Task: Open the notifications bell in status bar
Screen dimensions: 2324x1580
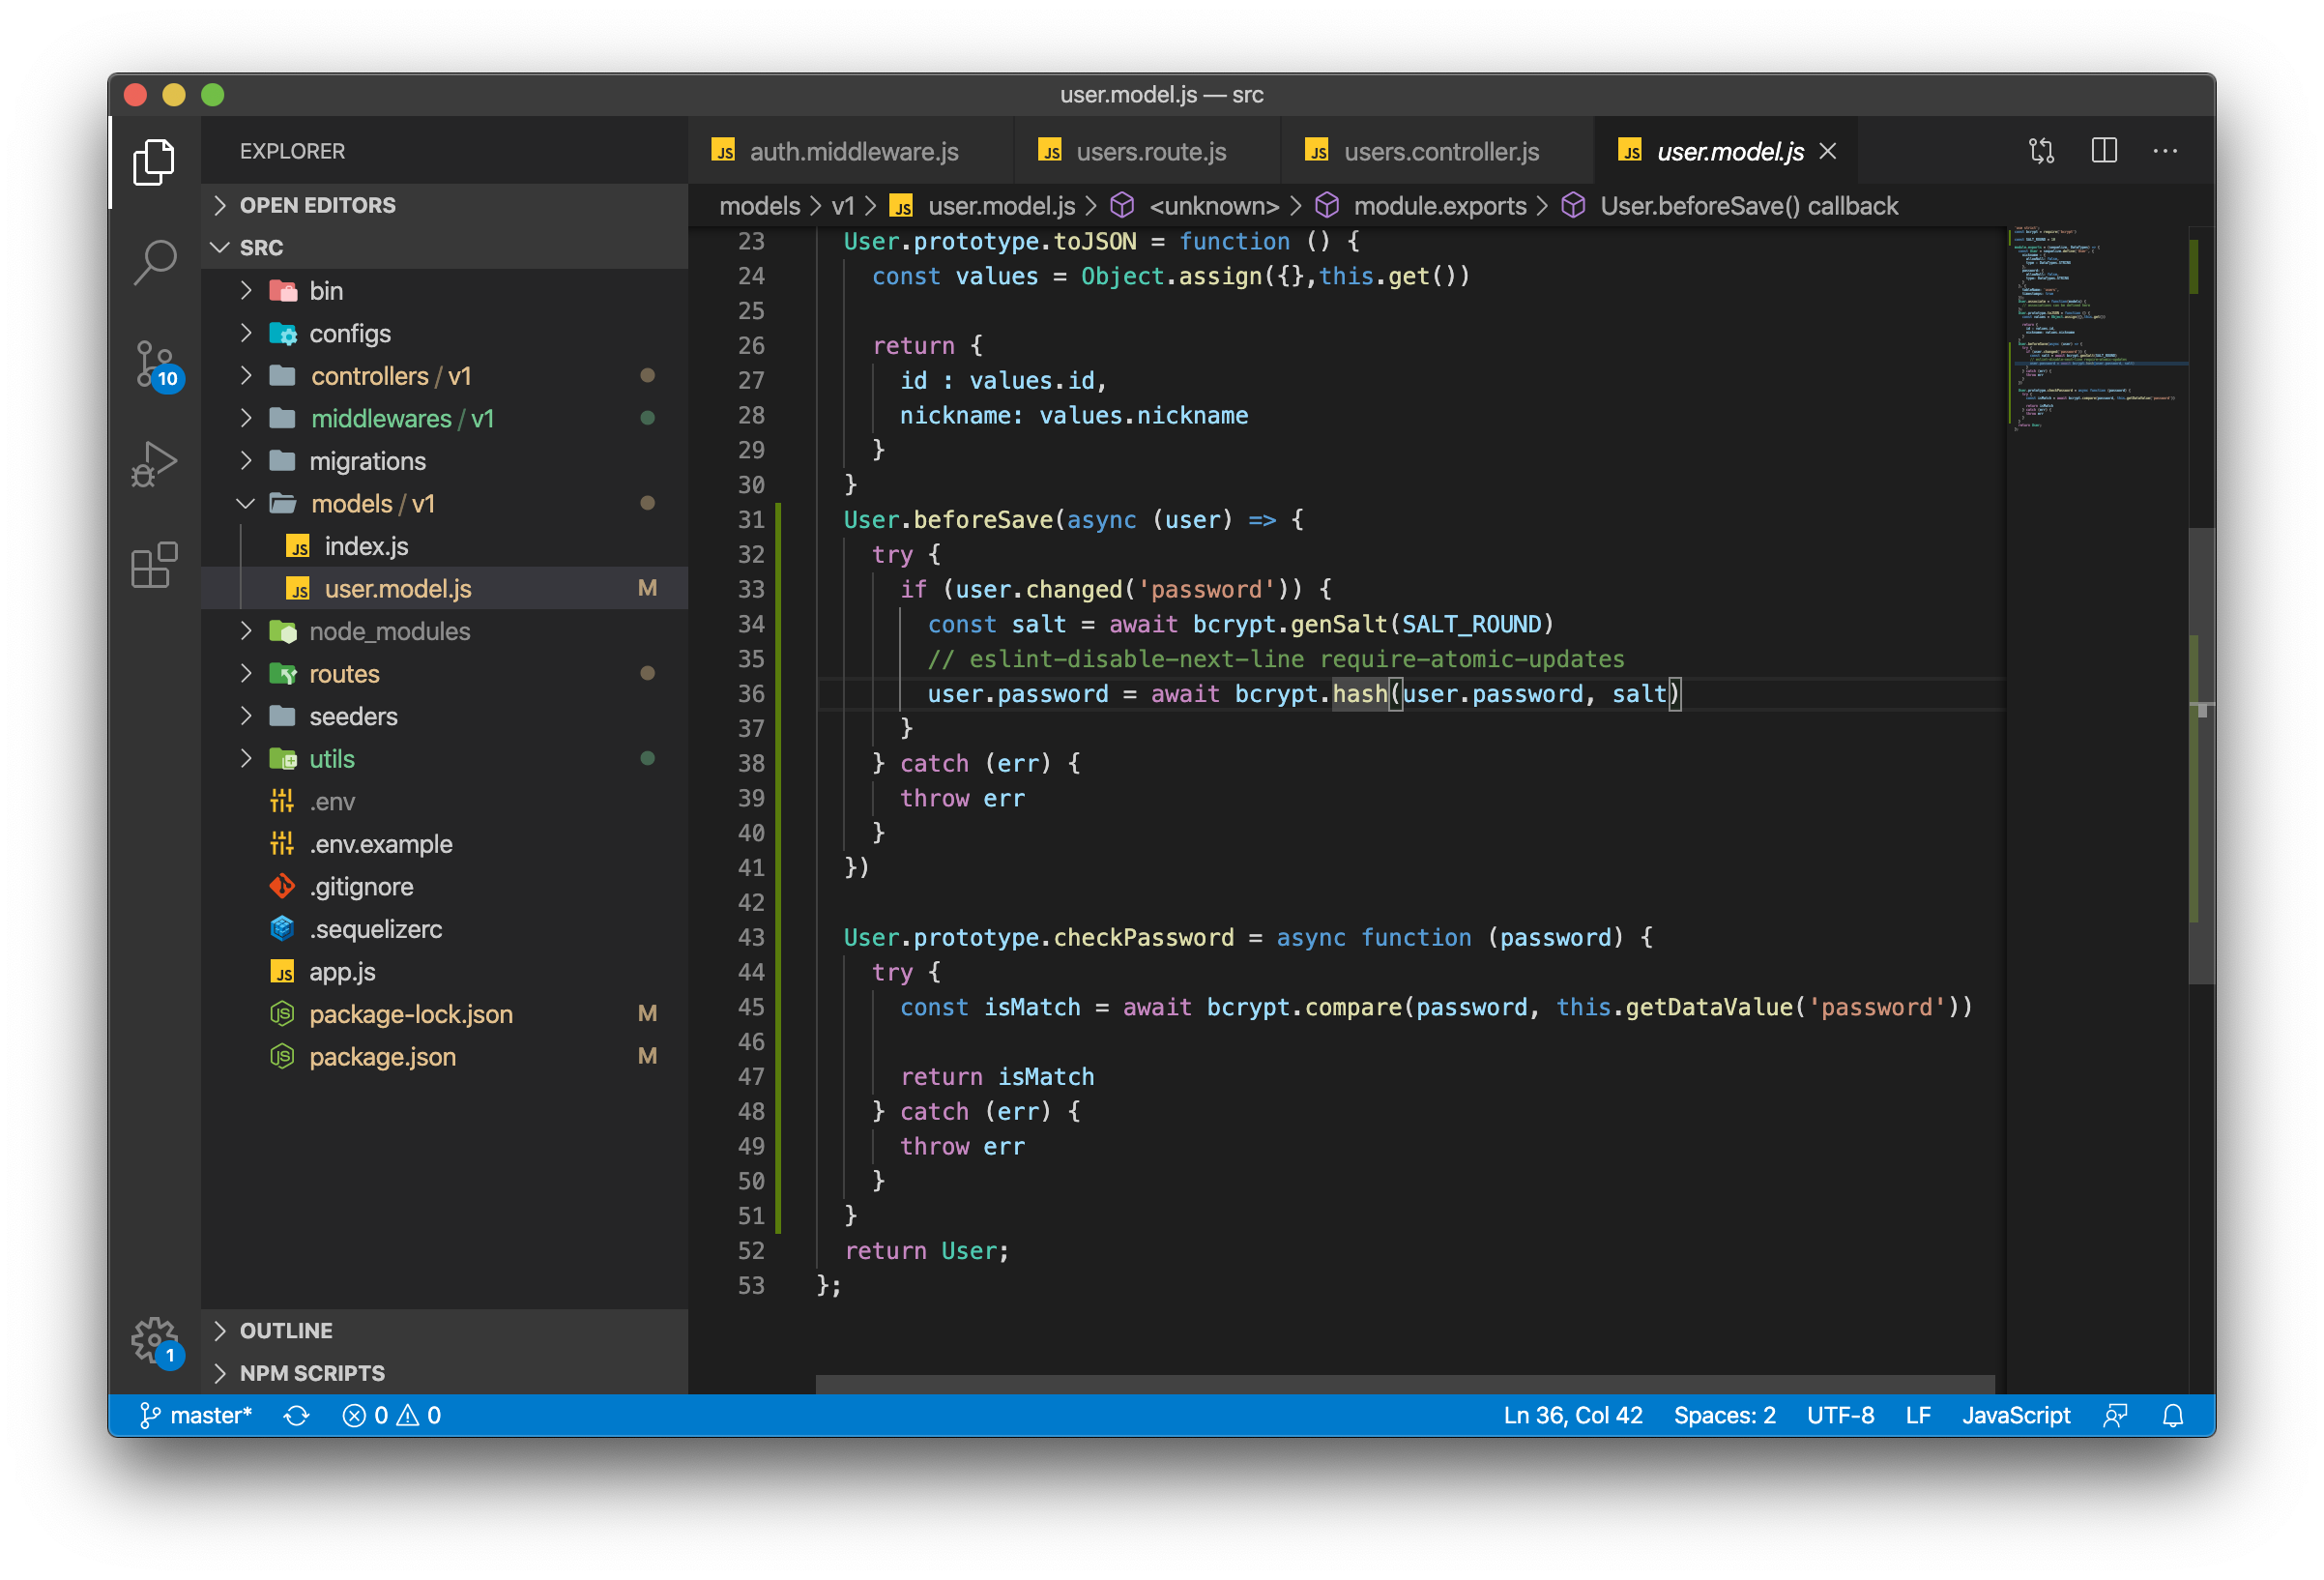Action: click(2173, 1415)
